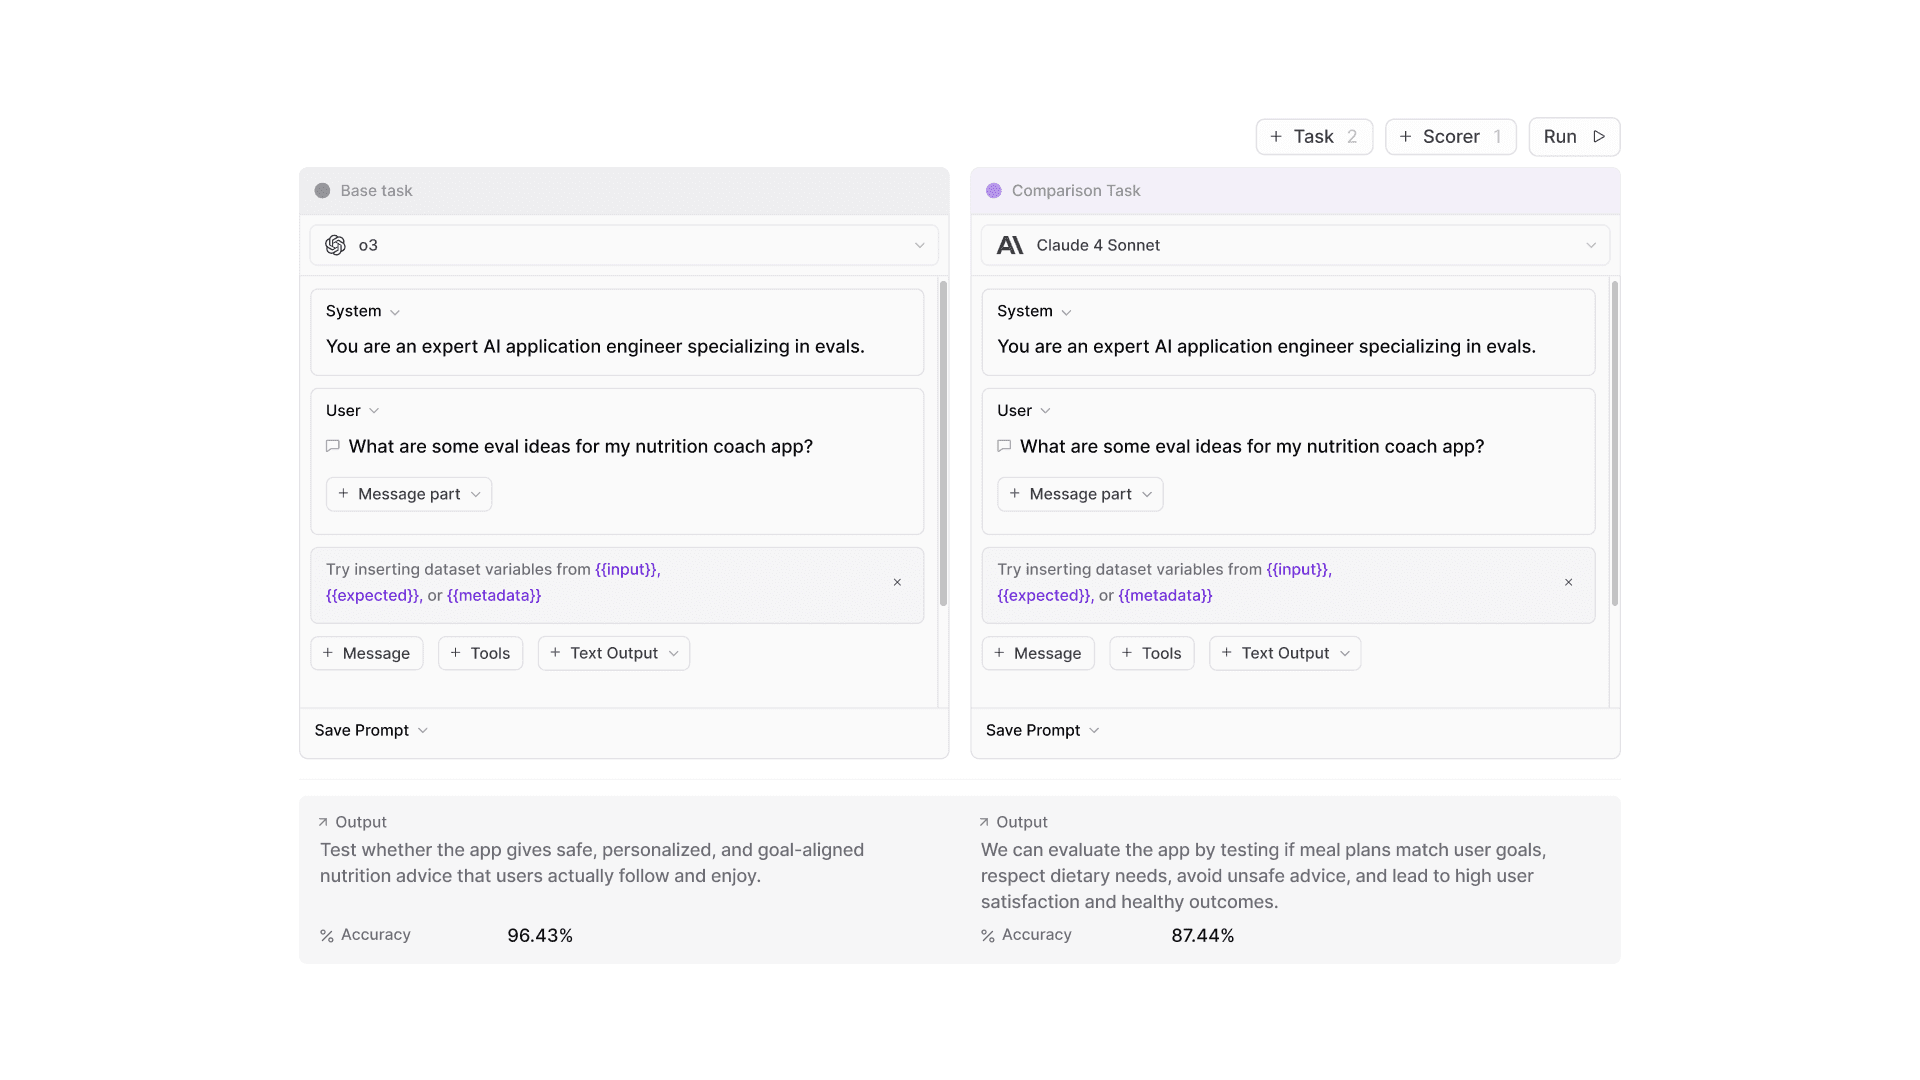Dismiss the dataset variables hint in comparison task

click(1568, 583)
